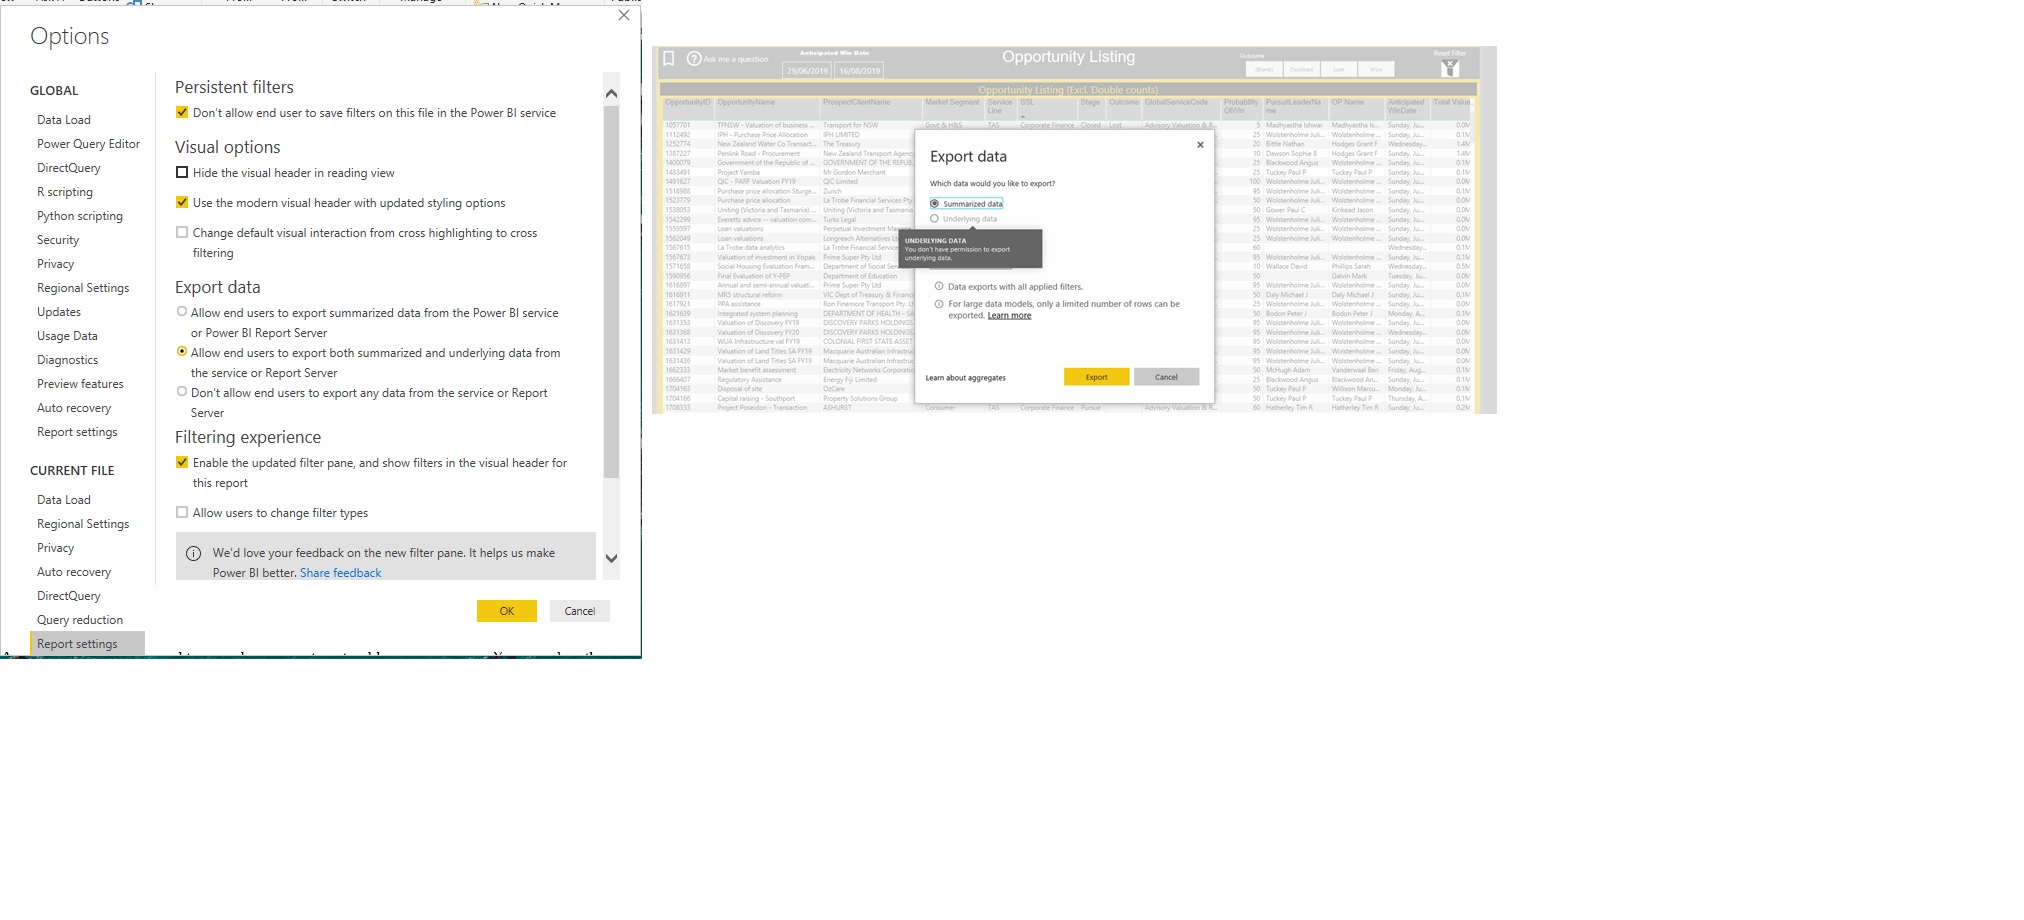2024x920 pixels.
Task: Select Allow export summarized data only option
Action: coord(182,311)
